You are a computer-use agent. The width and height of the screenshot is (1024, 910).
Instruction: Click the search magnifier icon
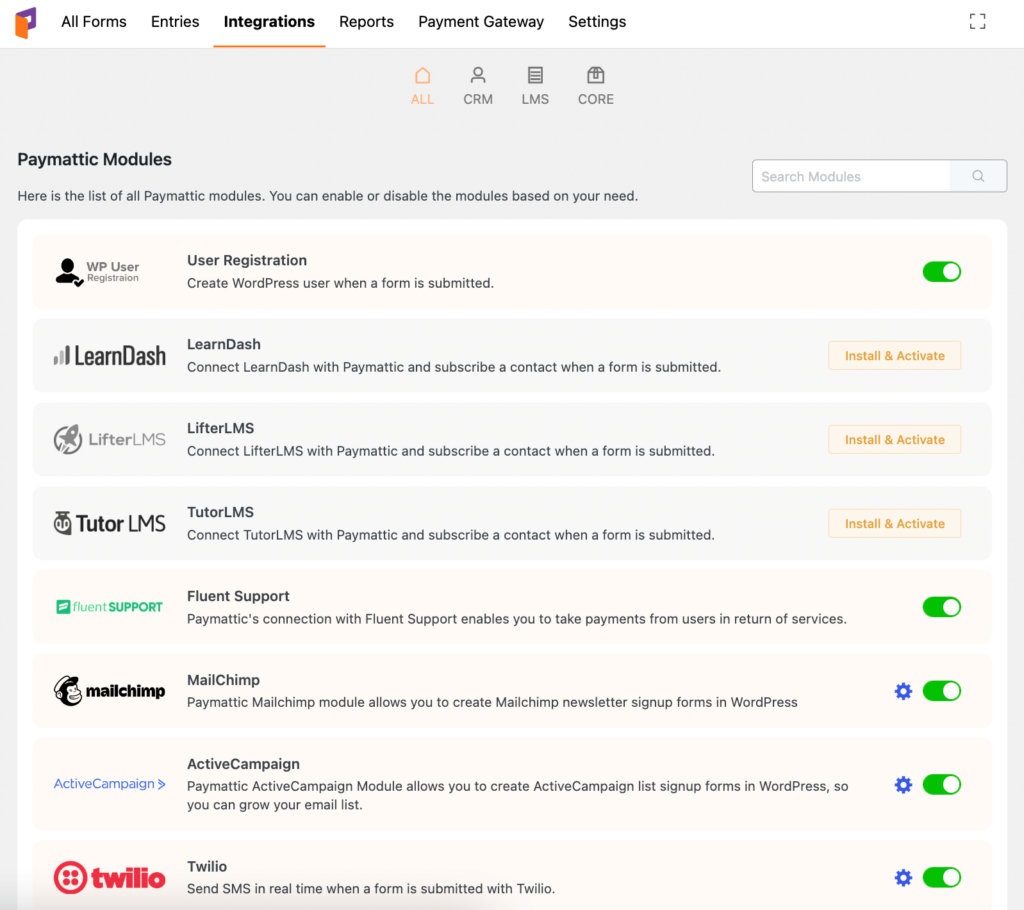point(978,176)
